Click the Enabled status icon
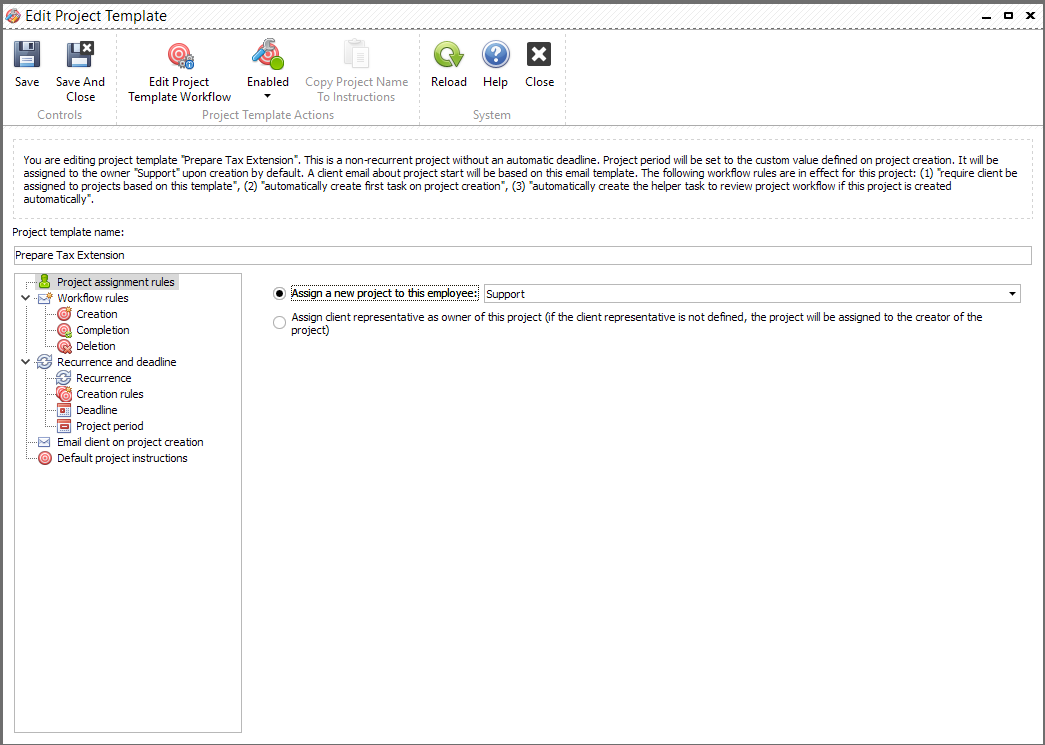The width and height of the screenshot is (1045, 745). tap(268, 55)
